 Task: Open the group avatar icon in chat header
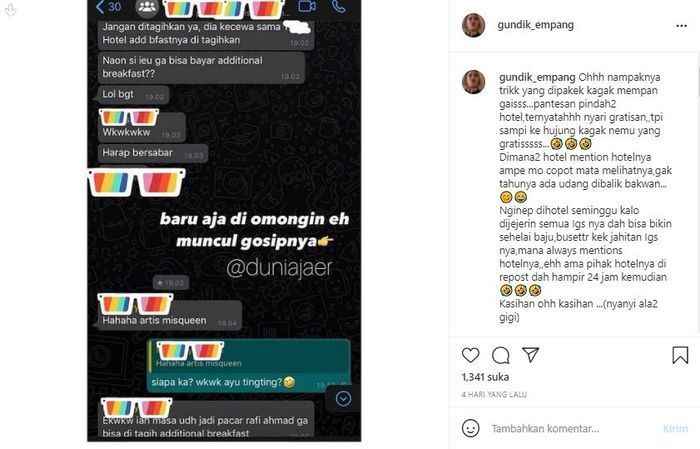[x=147, y=7]
